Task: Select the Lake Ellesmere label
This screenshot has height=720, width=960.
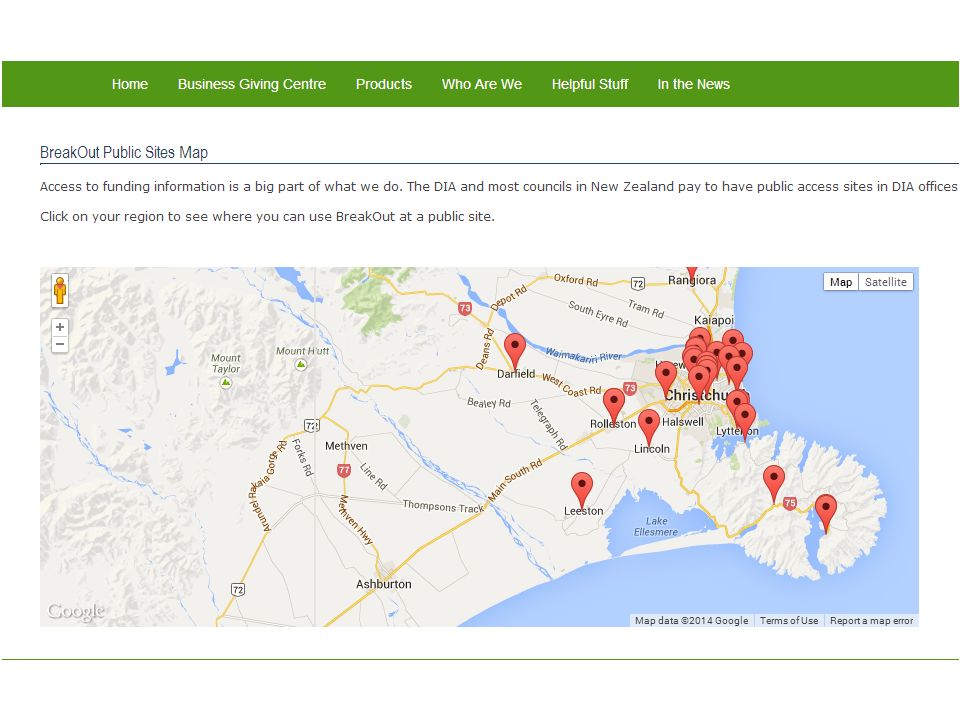Action: coord(656,527)
